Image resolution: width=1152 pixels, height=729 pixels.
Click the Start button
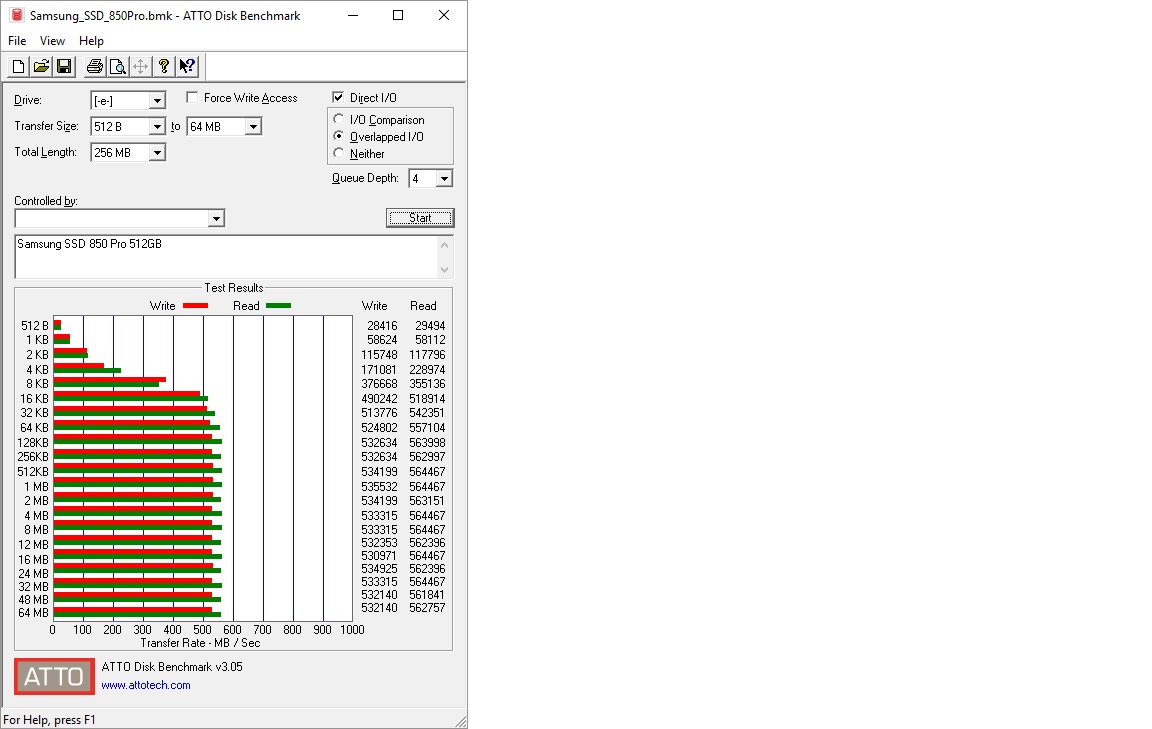point(420,218)
